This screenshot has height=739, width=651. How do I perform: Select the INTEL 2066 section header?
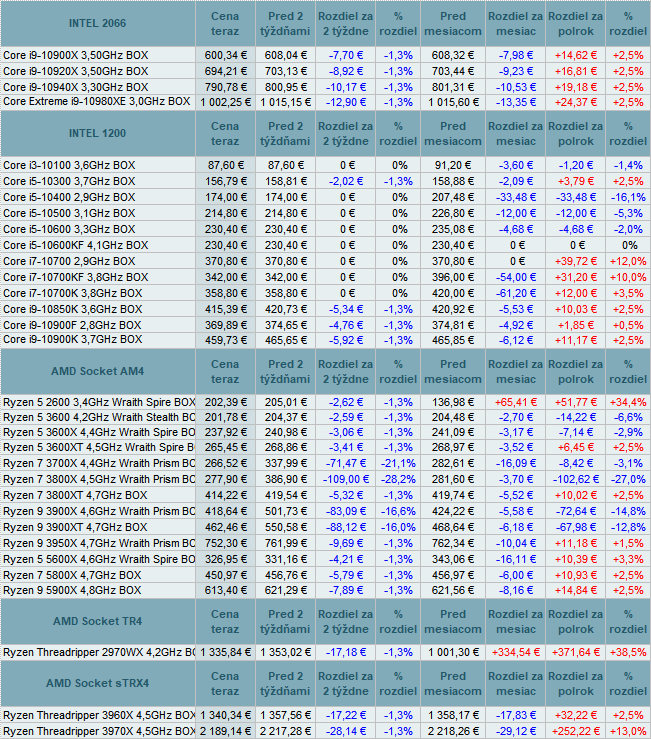(98, 23)
